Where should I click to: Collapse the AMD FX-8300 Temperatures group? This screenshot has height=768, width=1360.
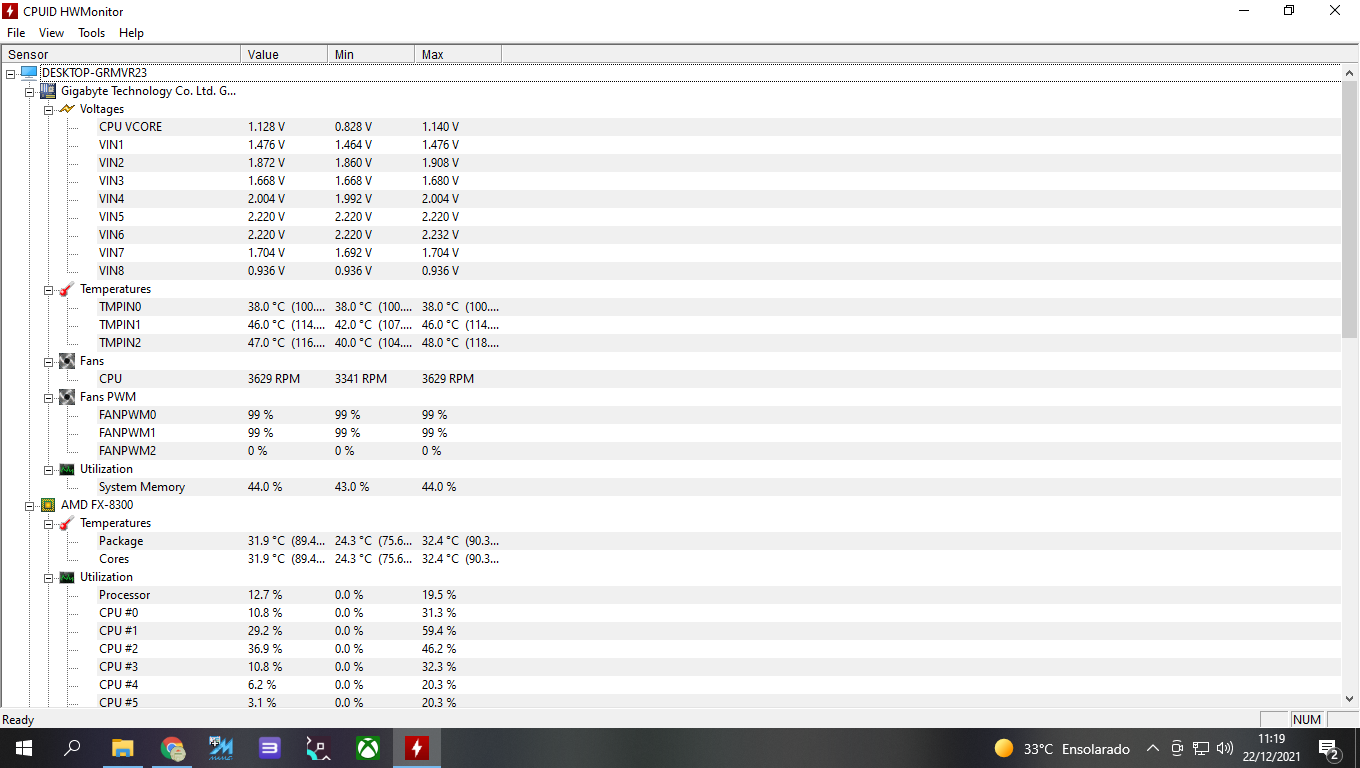[x=48, y=523]
